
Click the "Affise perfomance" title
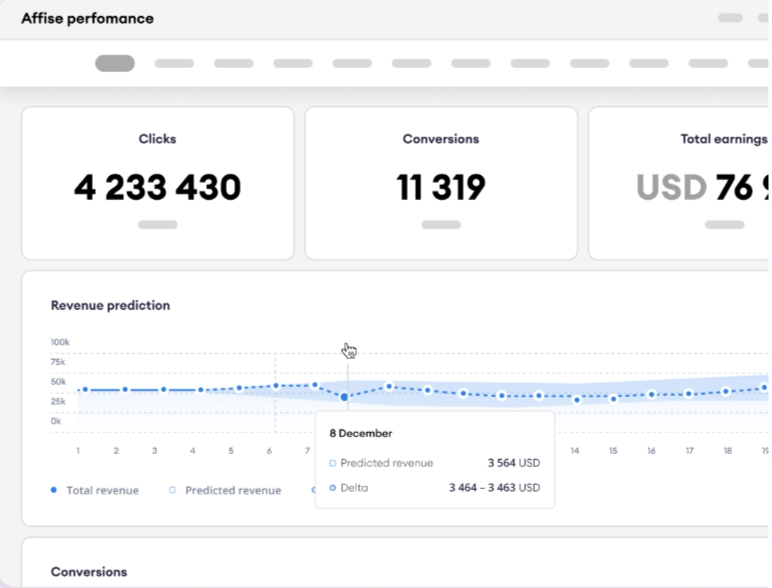pos(87,19)
